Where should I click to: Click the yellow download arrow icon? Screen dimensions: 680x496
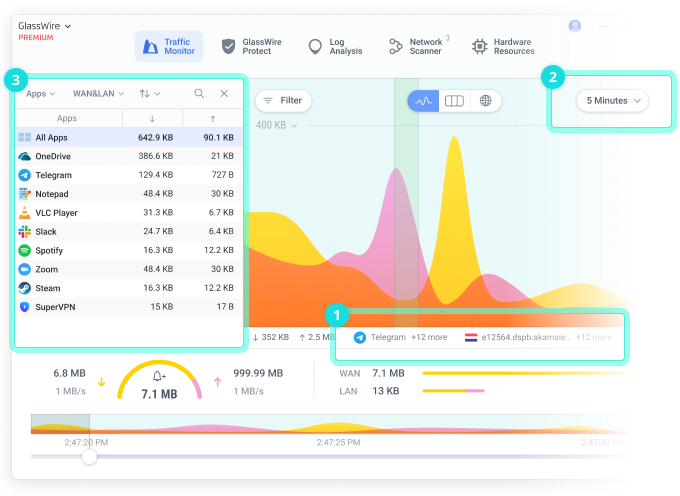coord(101,382)
